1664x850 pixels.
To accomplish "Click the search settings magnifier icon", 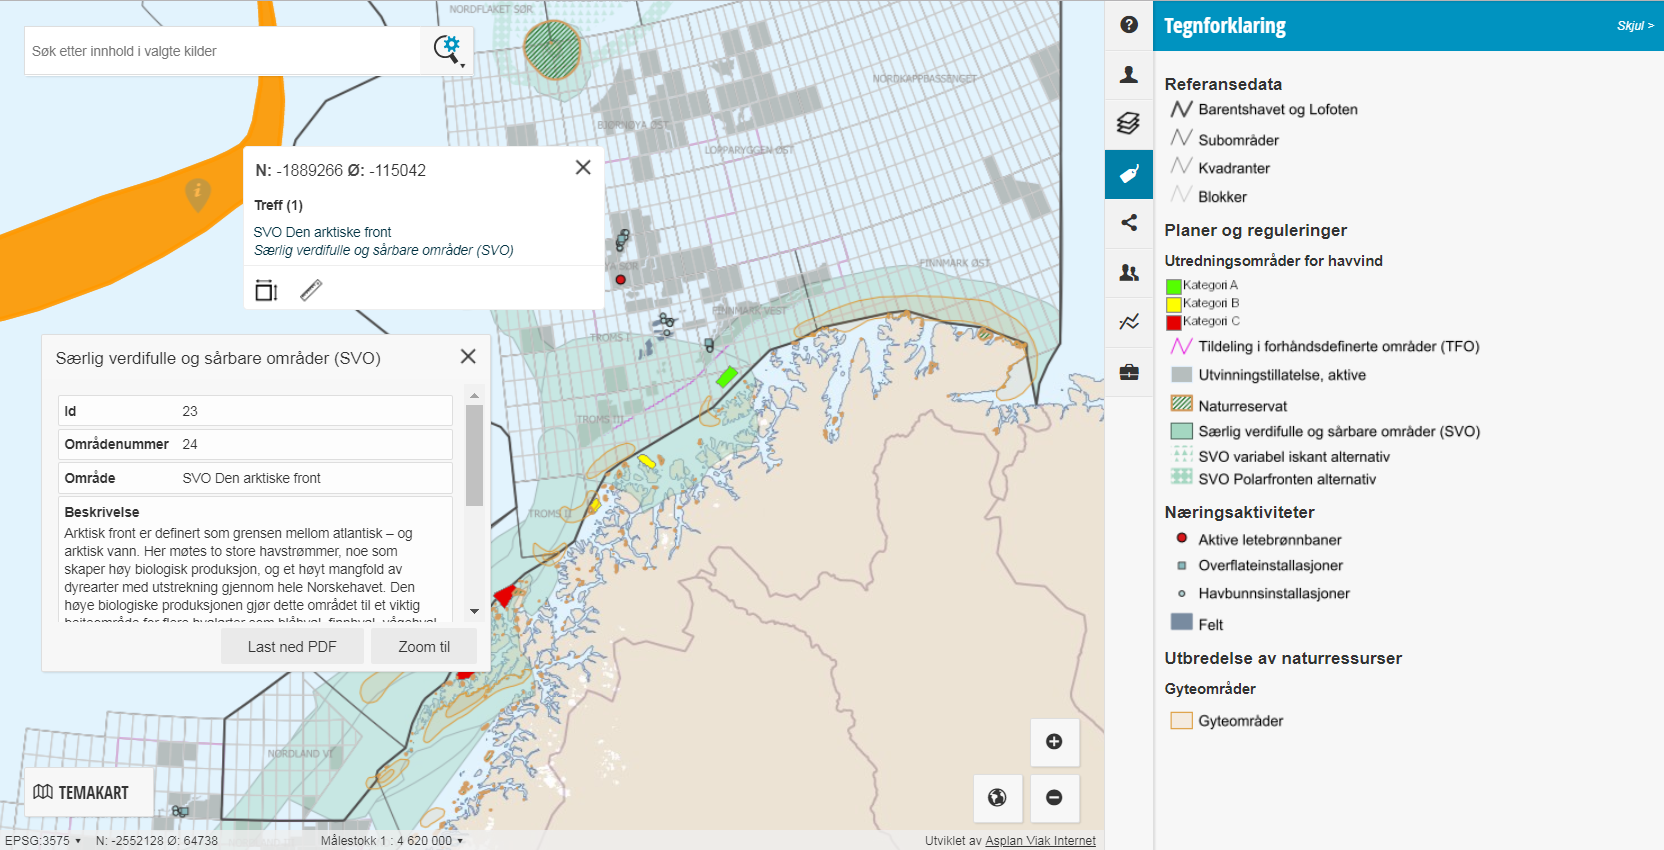I will pos(447,50).
